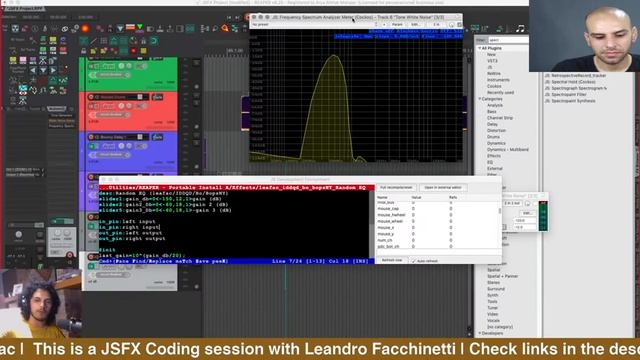Select the Channel Strip category
640x360 pixels.
500,118
